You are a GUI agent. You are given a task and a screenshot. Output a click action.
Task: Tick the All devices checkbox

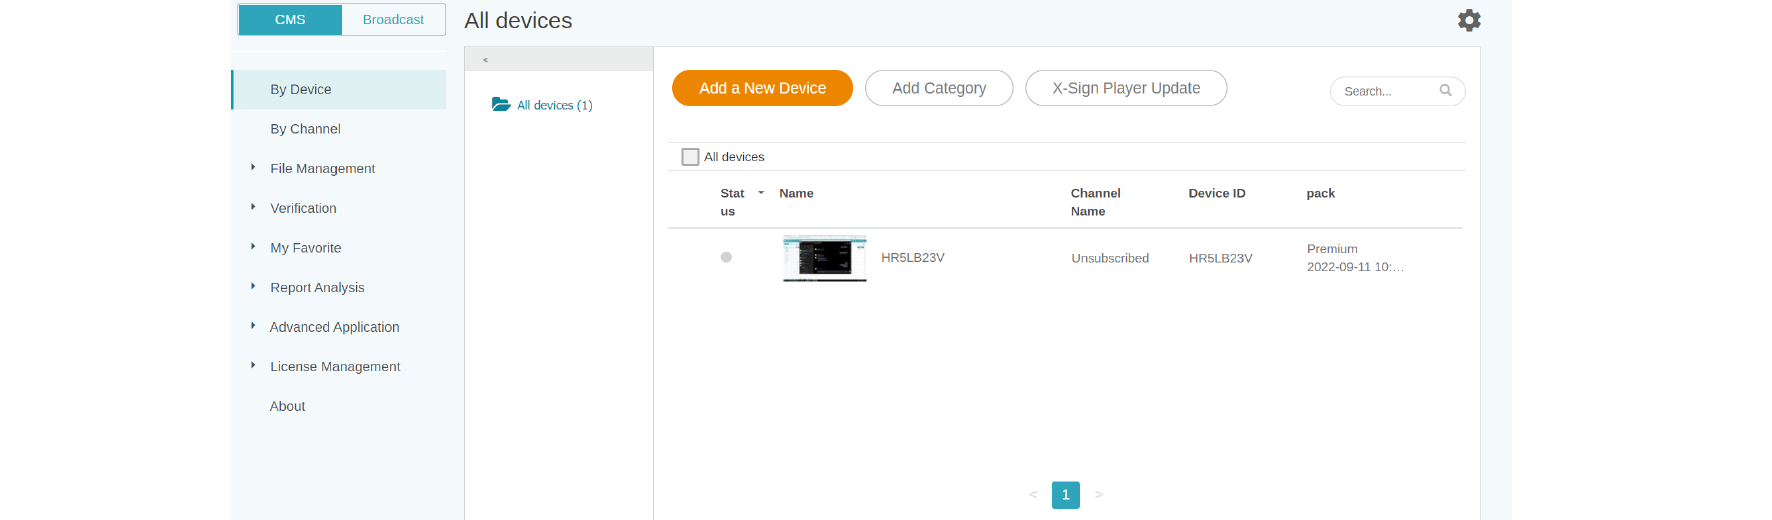coord(690,157)
